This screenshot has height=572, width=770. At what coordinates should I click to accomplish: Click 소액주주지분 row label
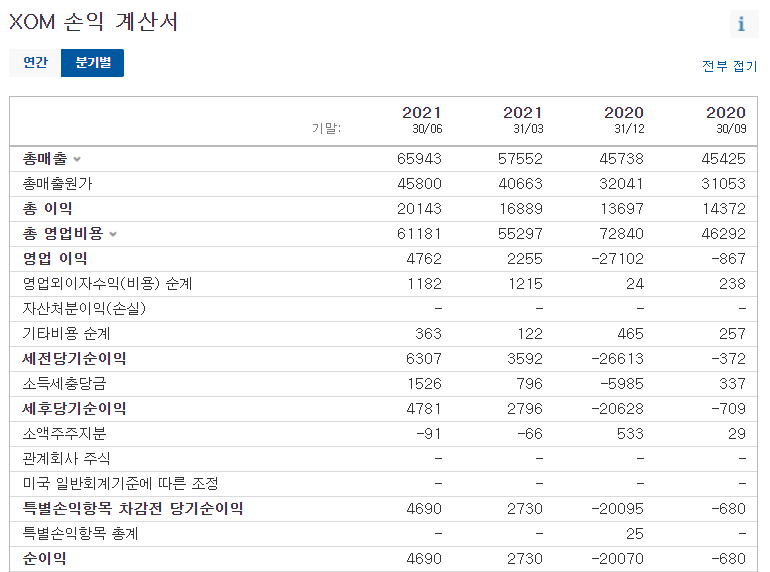(64, 434)
